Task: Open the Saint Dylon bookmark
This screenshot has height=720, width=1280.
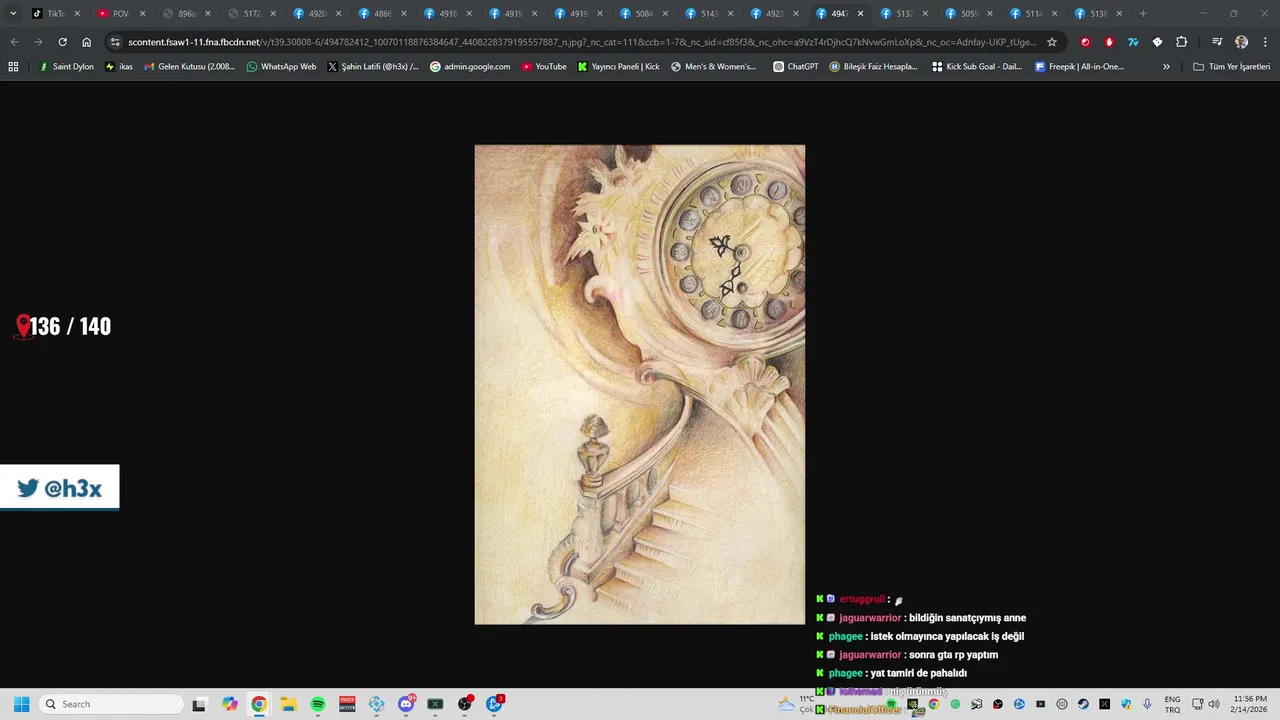Action: click(x=66, y=66)
